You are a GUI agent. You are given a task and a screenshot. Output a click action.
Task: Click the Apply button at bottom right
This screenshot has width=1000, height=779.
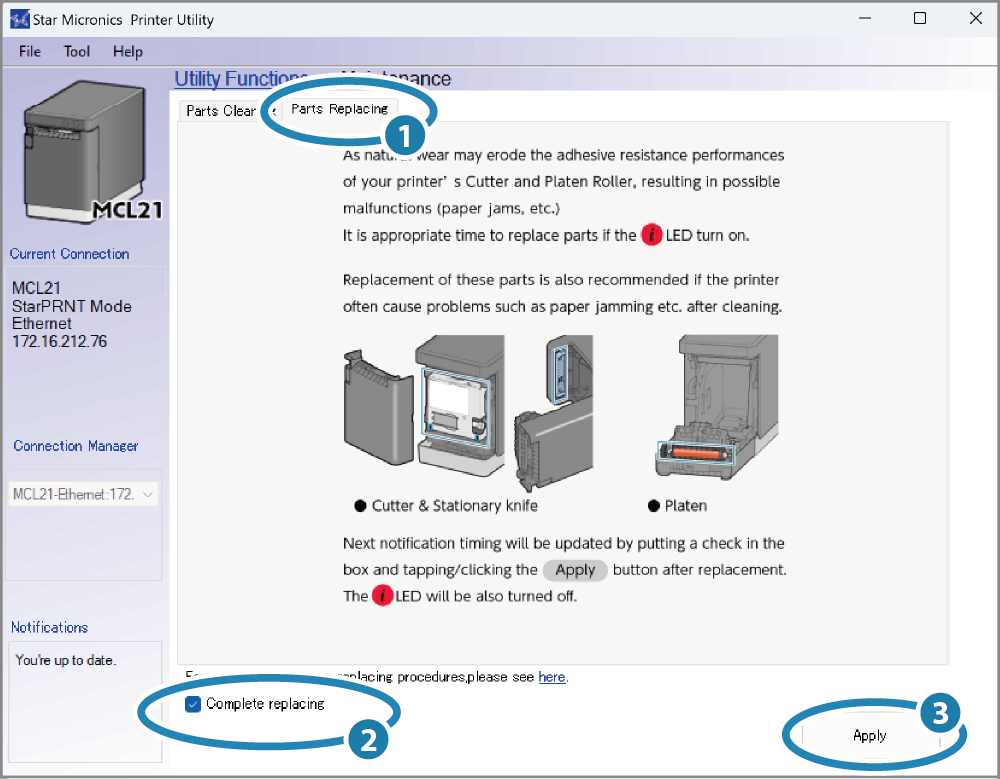pos(870,736)
